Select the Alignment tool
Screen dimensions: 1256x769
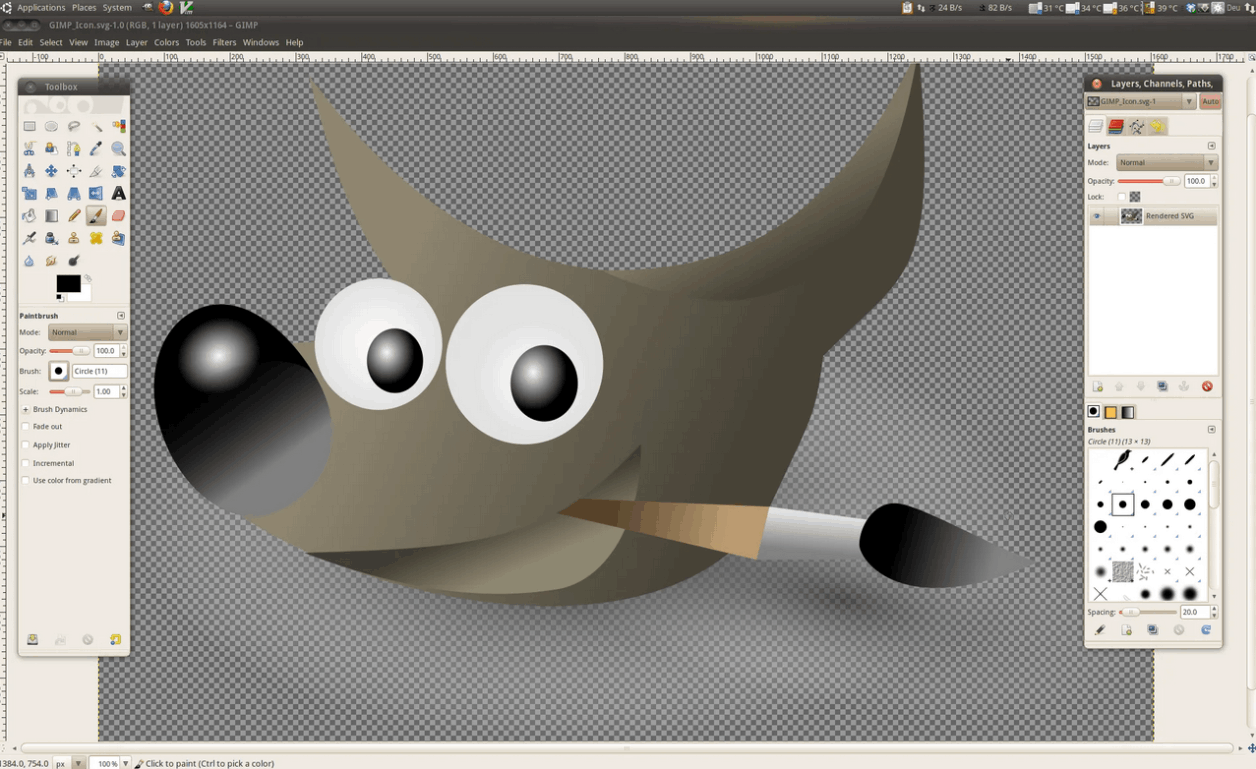point(74,171)
